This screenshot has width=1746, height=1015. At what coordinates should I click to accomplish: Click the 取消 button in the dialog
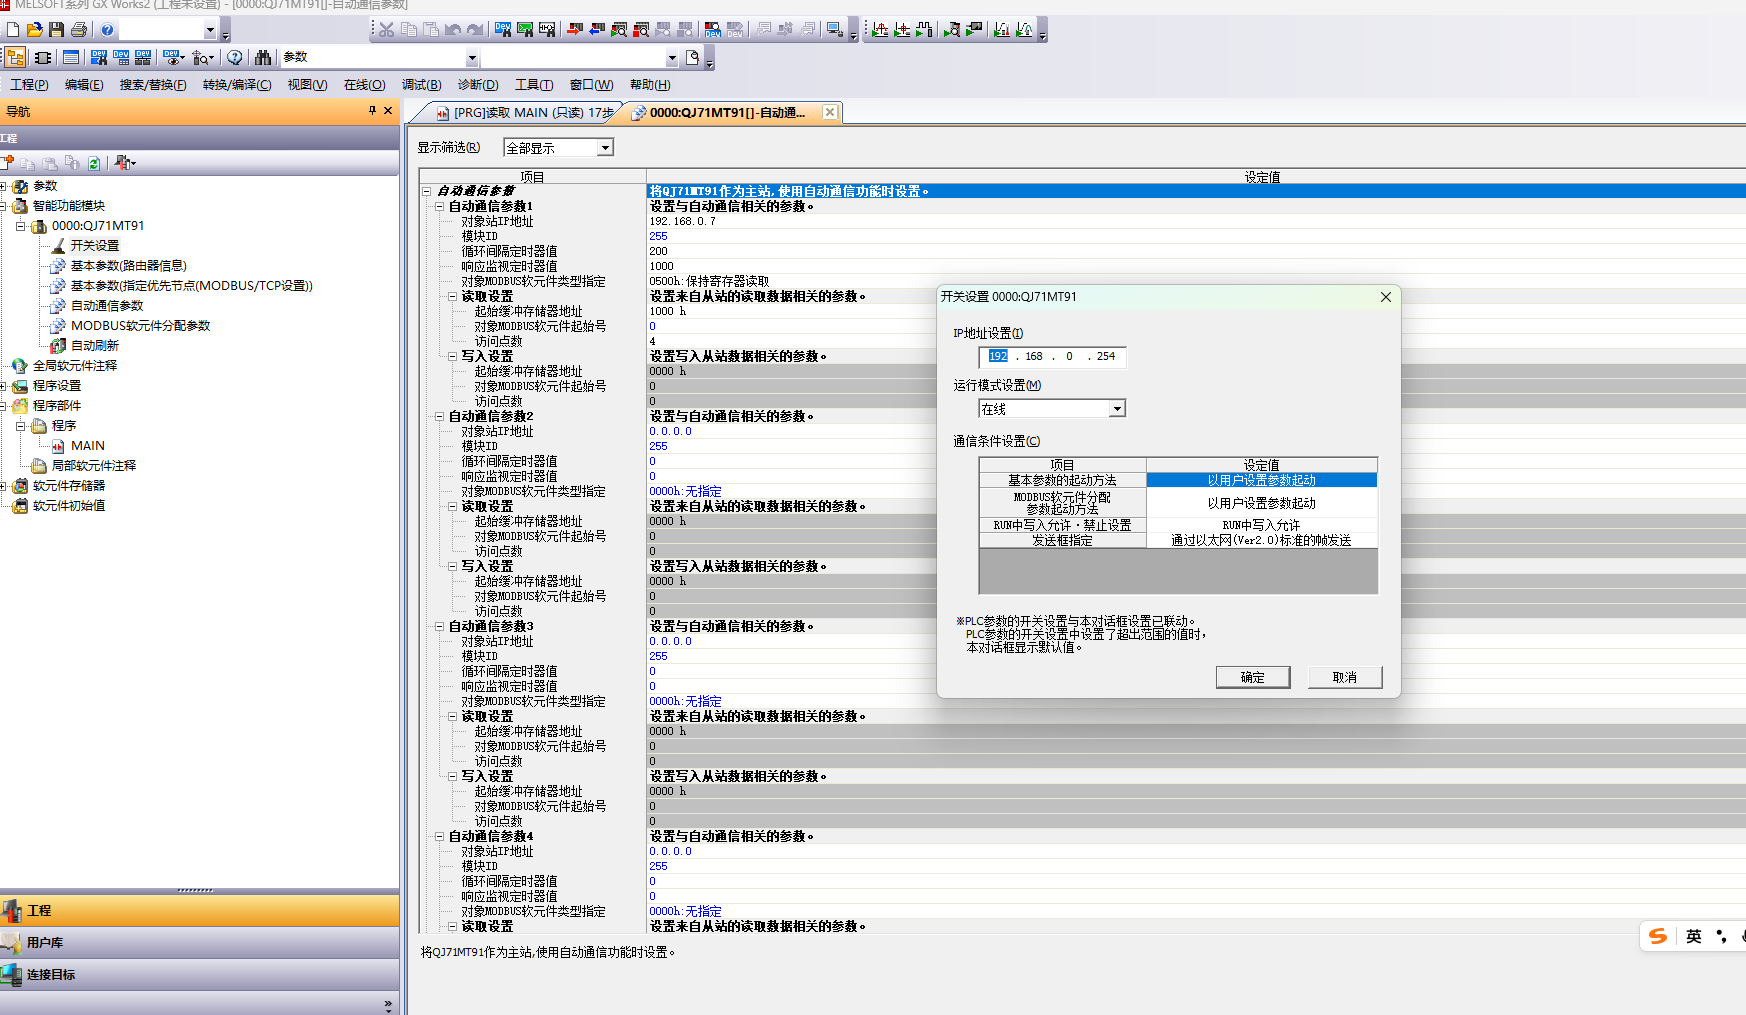(1344, 678)
